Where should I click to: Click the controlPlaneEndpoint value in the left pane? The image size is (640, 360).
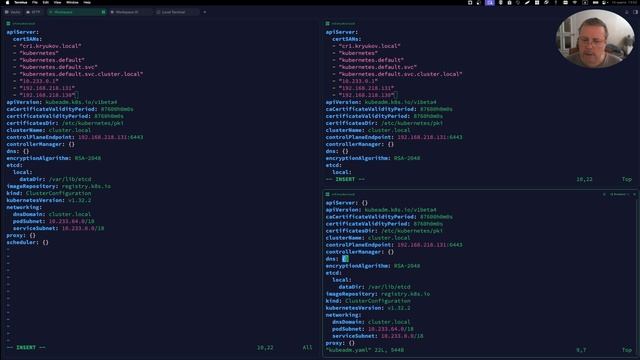(111, 137)
